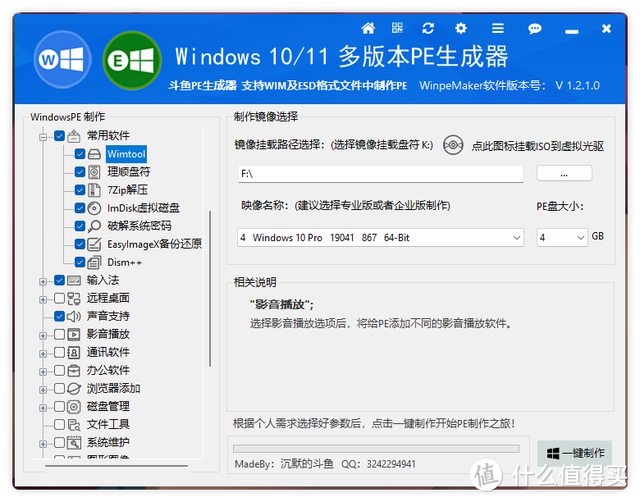Check the 通讯软件 checkbox

[x=60, y=352]
